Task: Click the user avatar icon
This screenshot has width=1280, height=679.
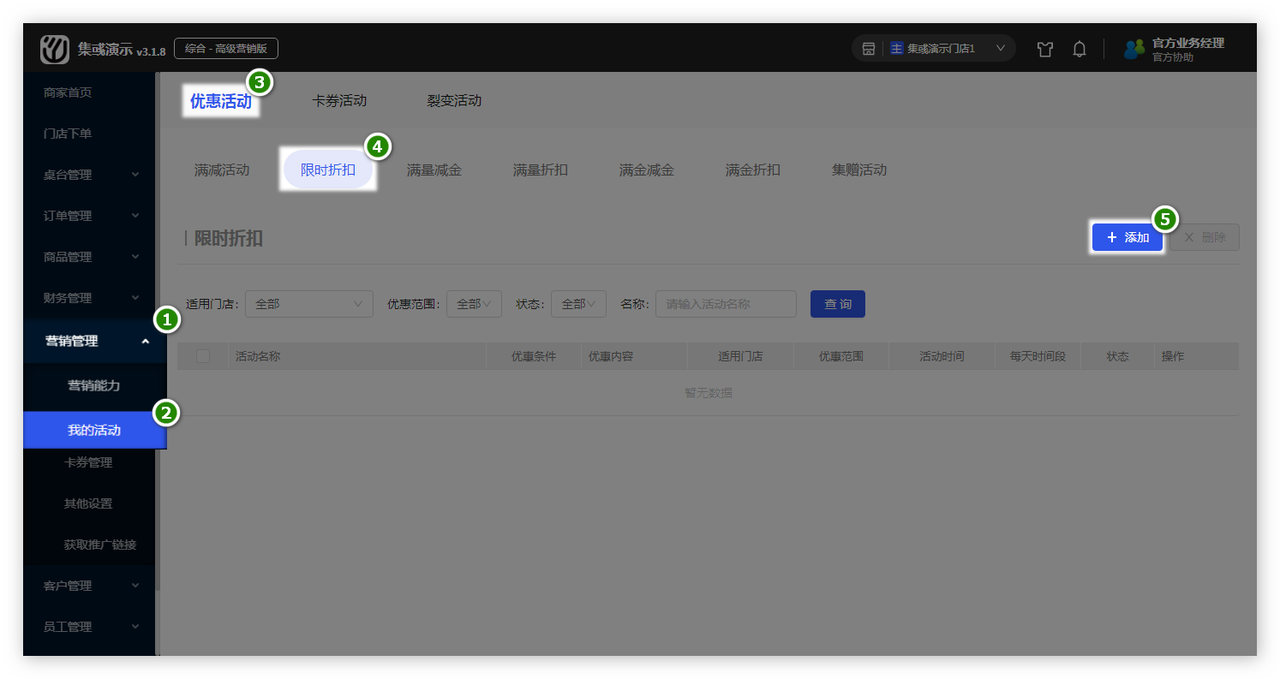Action: point(1134,49)
